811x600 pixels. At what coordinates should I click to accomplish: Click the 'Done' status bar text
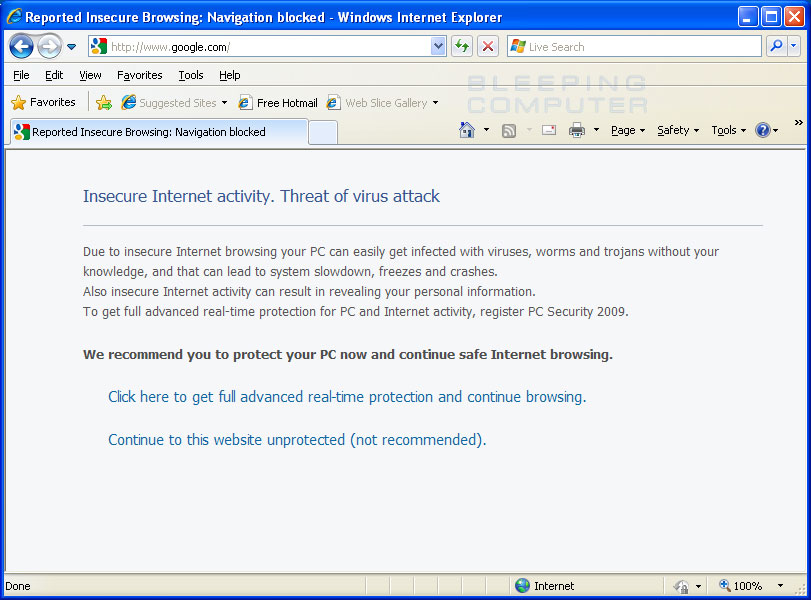(x=18, y=586)
